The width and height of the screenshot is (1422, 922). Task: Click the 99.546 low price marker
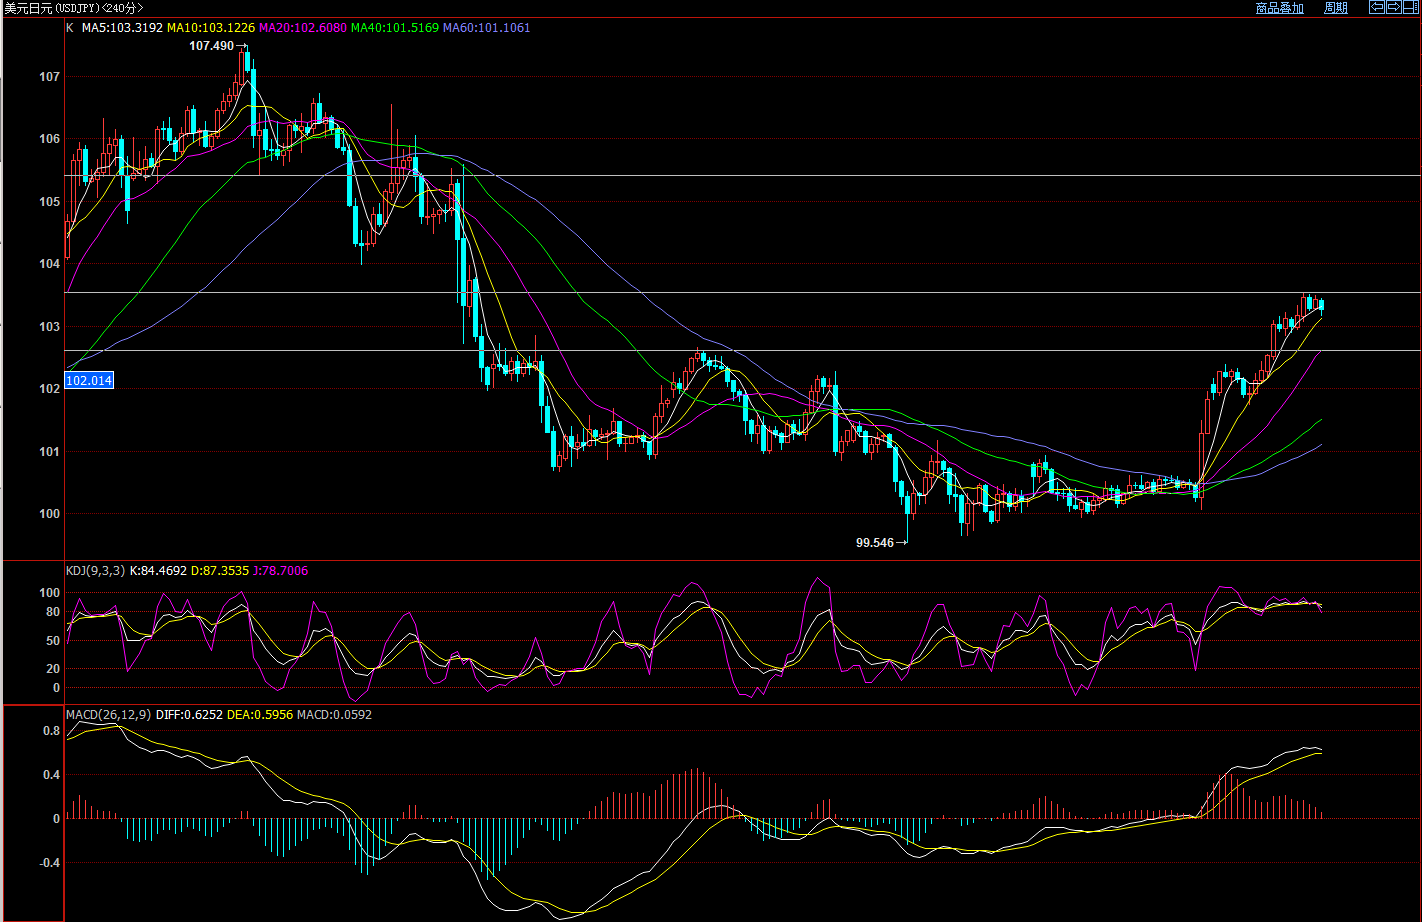(875, 543)
